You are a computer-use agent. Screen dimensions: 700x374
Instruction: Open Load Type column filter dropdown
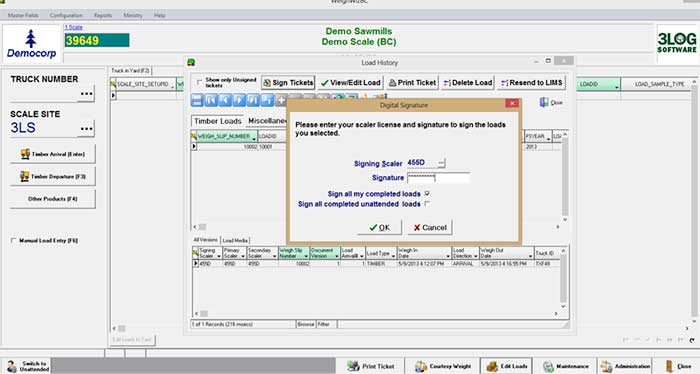(393, 256)
